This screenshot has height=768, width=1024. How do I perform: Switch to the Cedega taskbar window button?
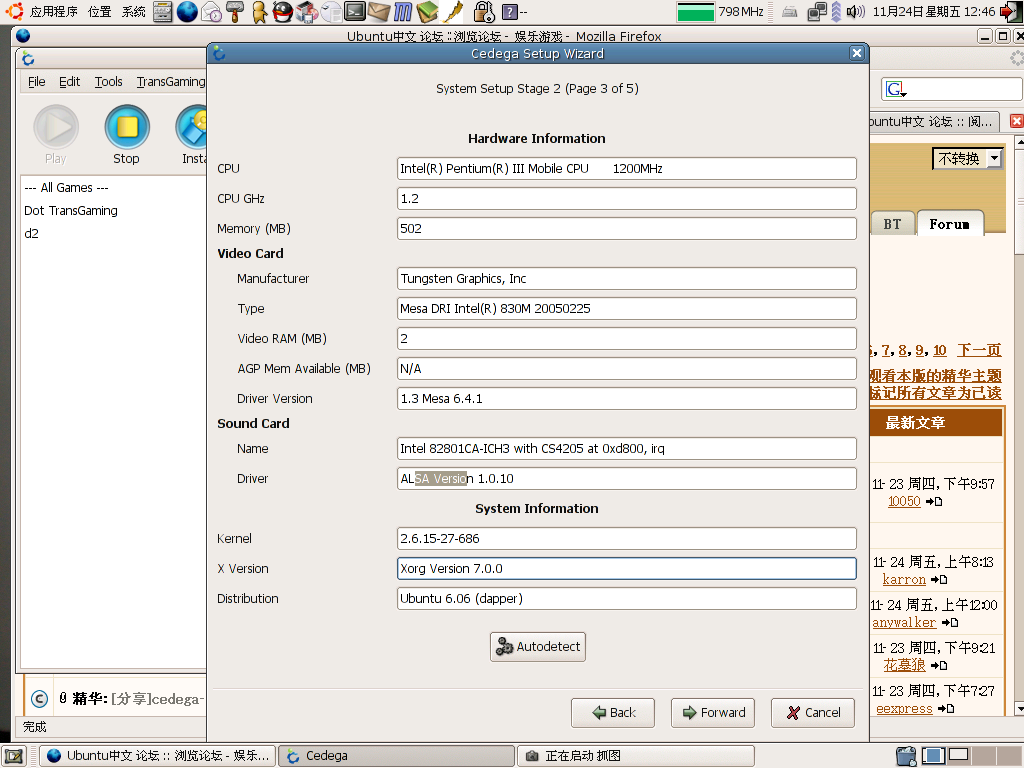[x=396, y=756]
